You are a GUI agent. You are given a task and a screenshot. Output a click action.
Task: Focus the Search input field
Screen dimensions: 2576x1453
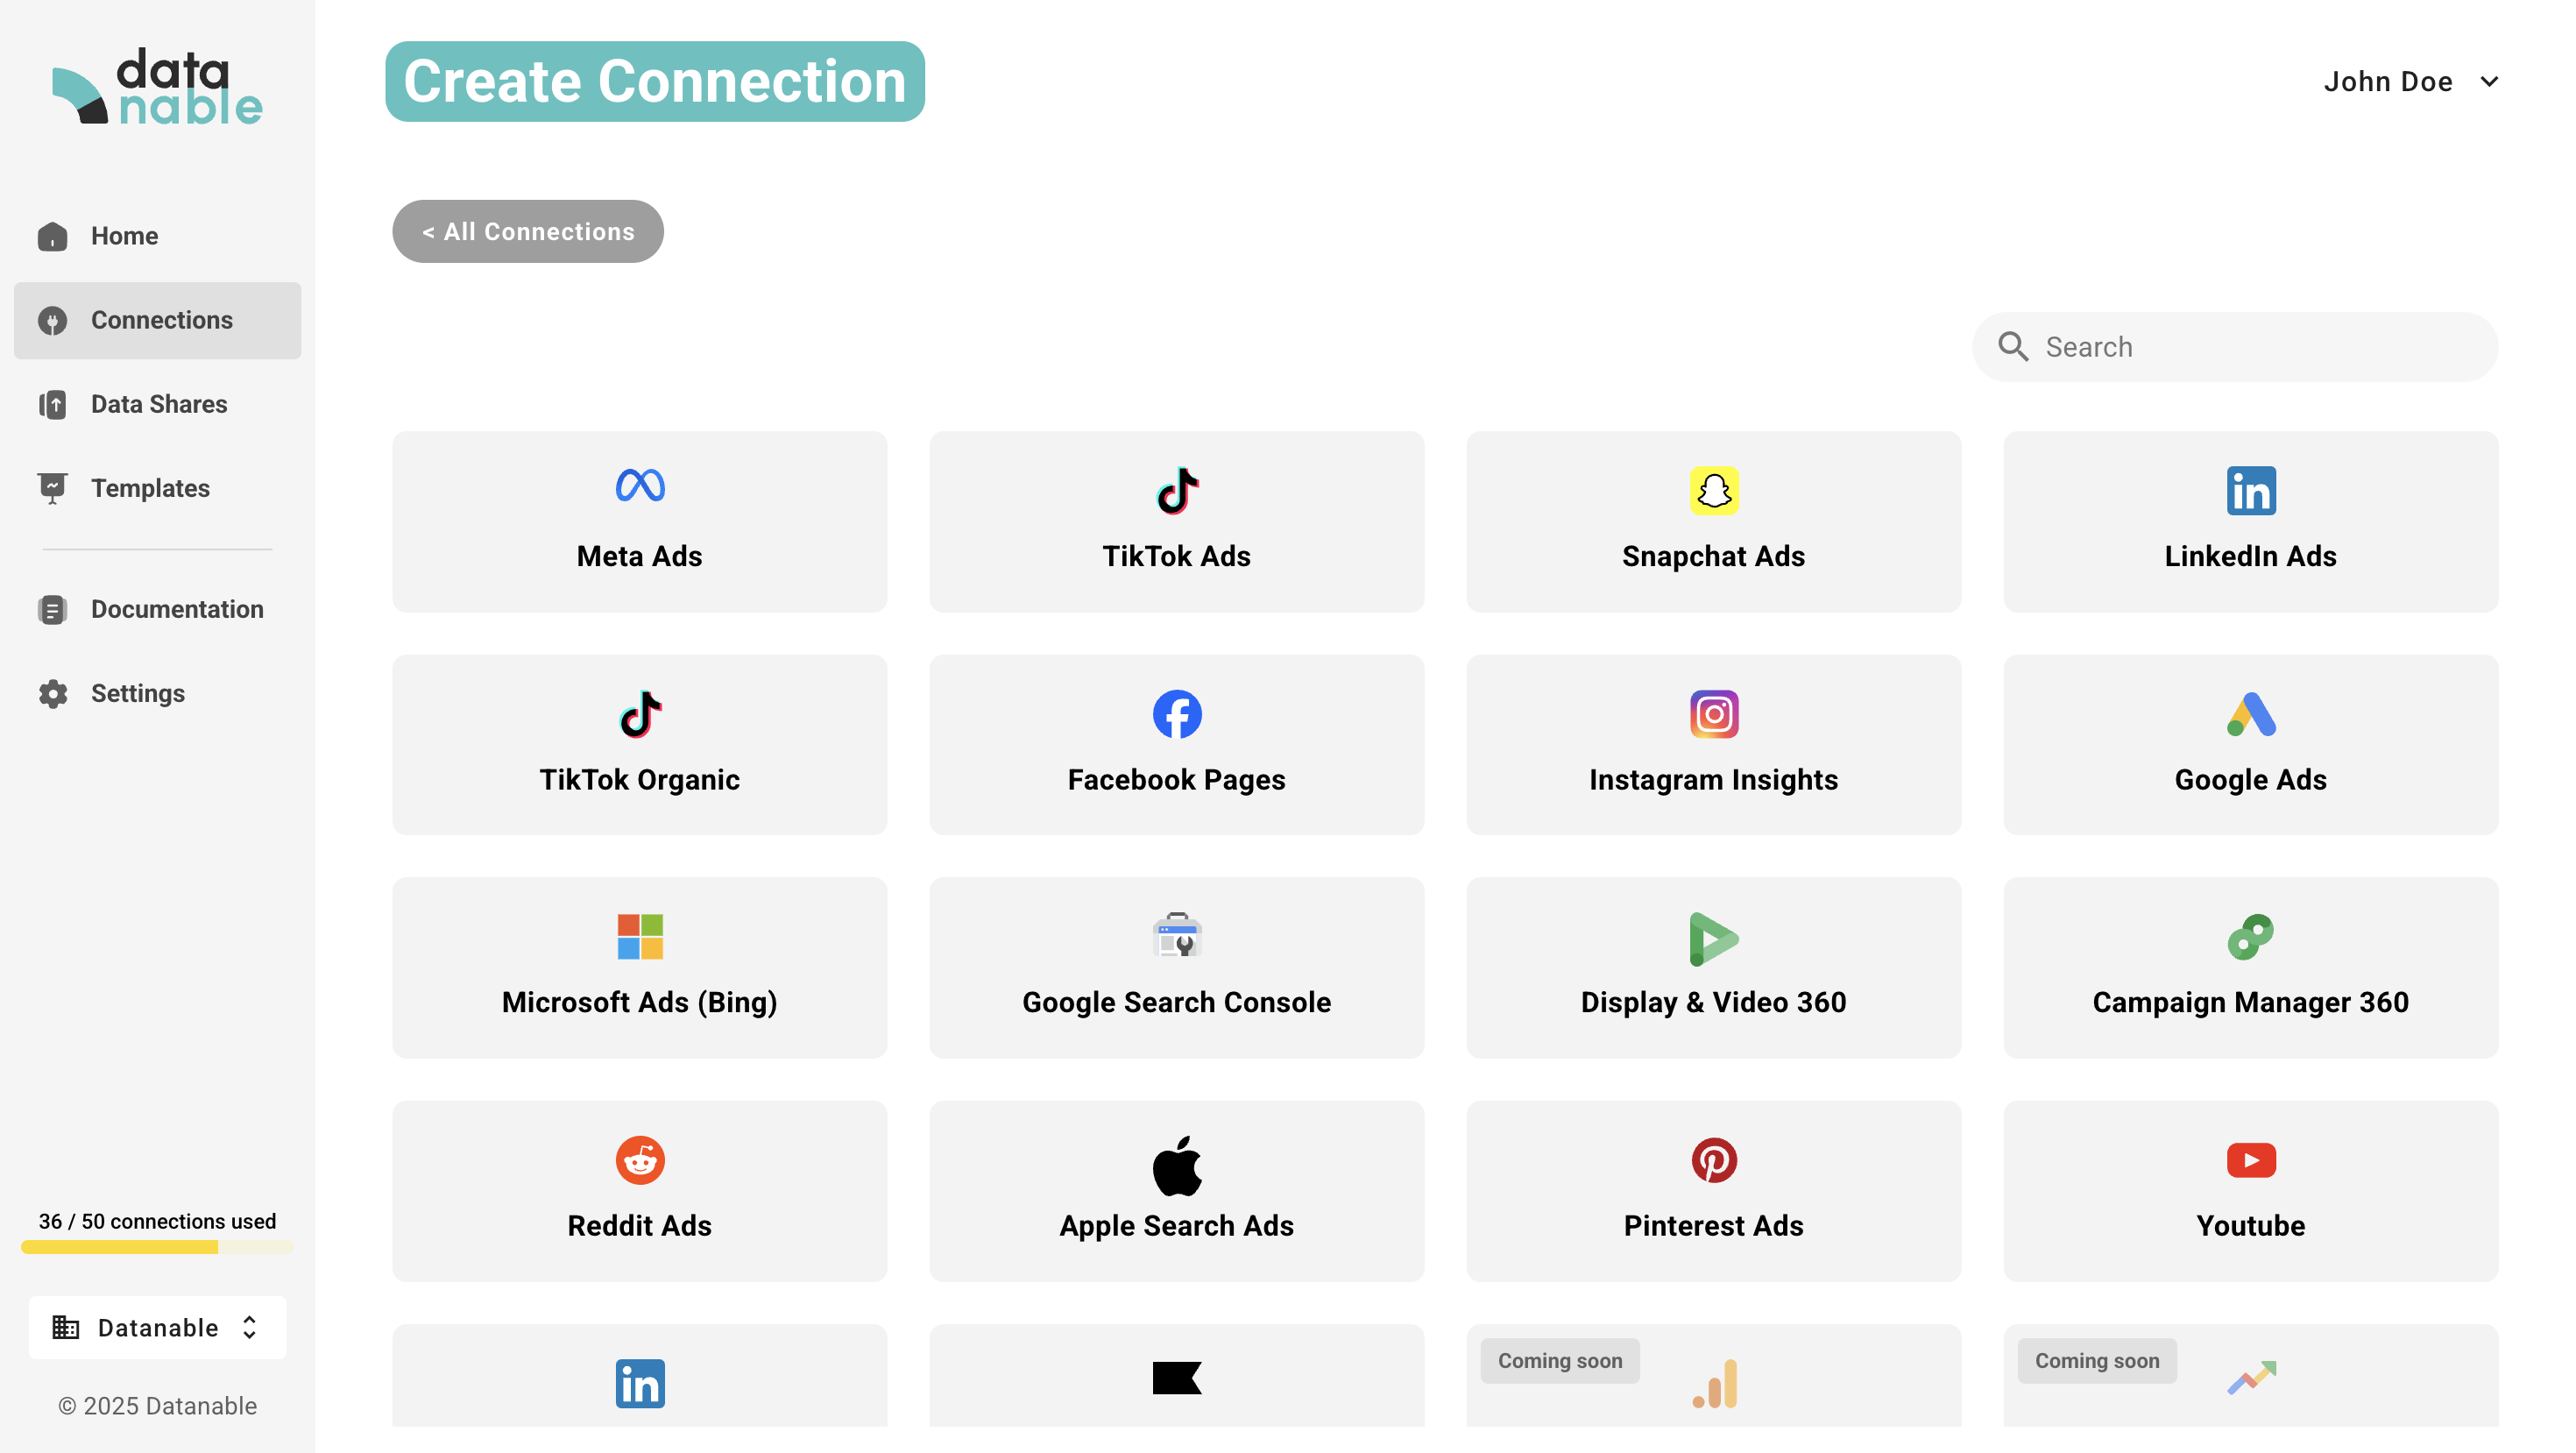[2250, 347]
